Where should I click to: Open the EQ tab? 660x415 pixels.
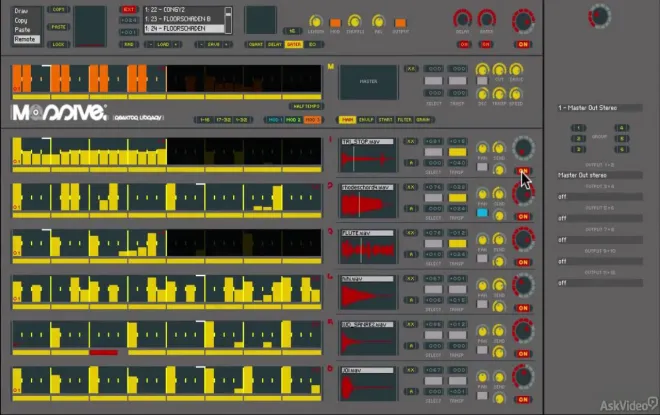312,44
